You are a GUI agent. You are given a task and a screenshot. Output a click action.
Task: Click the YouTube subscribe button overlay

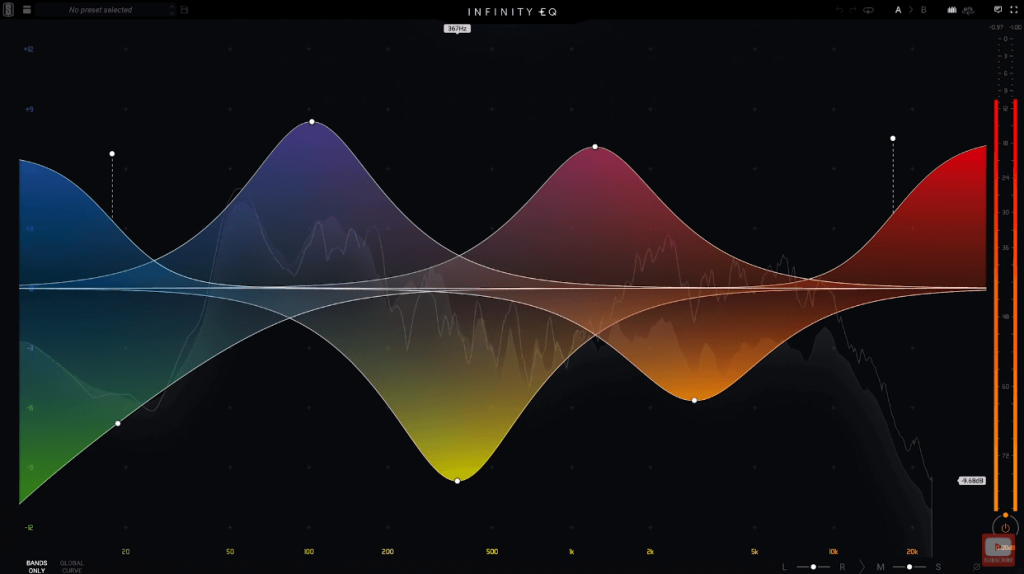[999, 549]
